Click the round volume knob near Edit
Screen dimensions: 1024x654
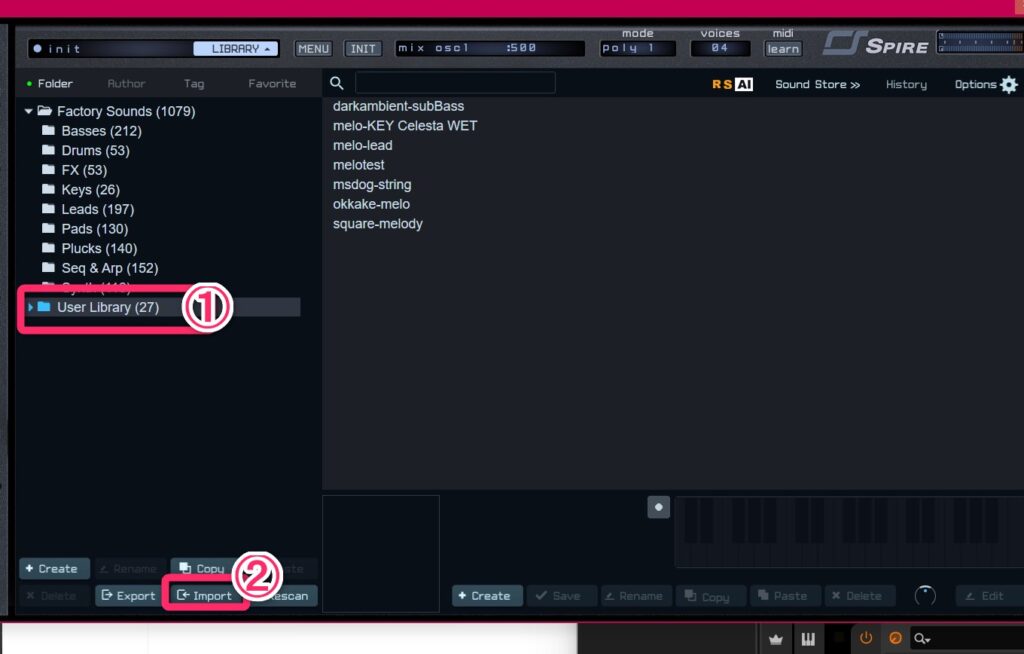(x=926, y=596)
